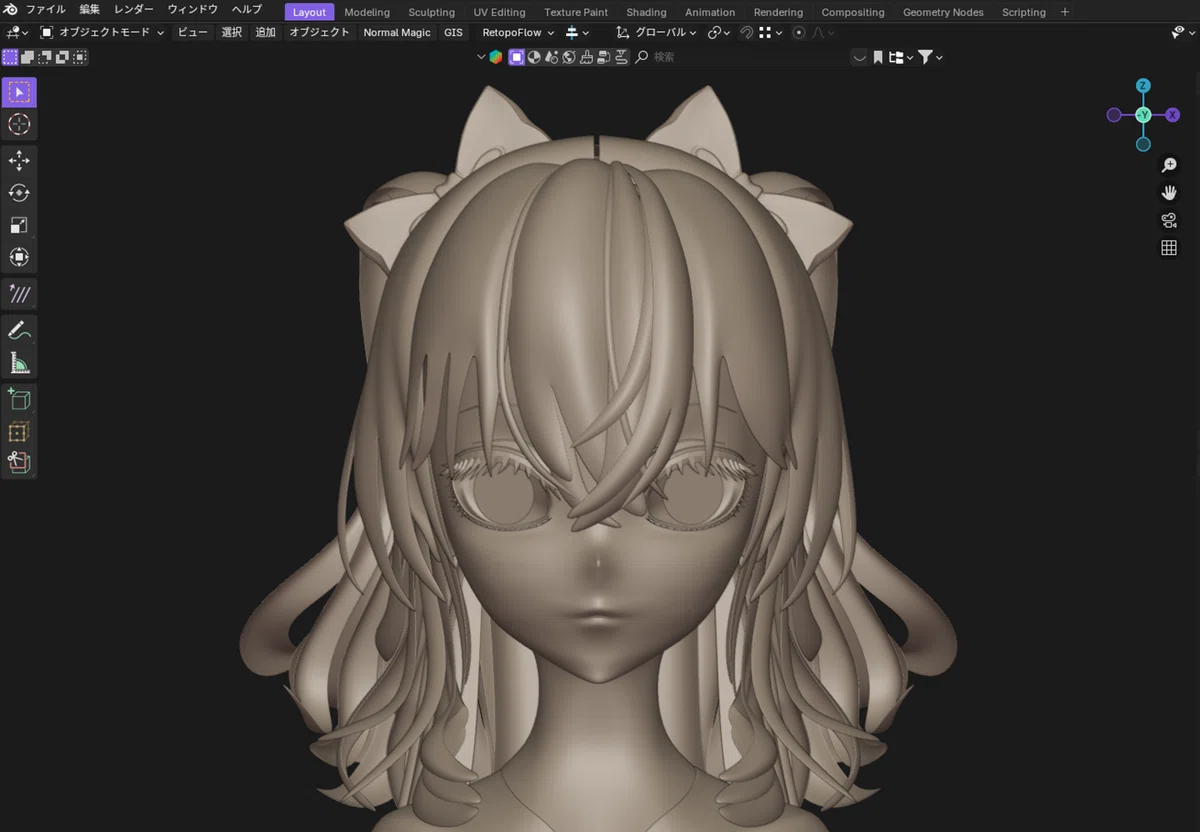Screen dimensions: 1200x832
Task: Enable invert selection mode icon
Action: pos(62,57)
